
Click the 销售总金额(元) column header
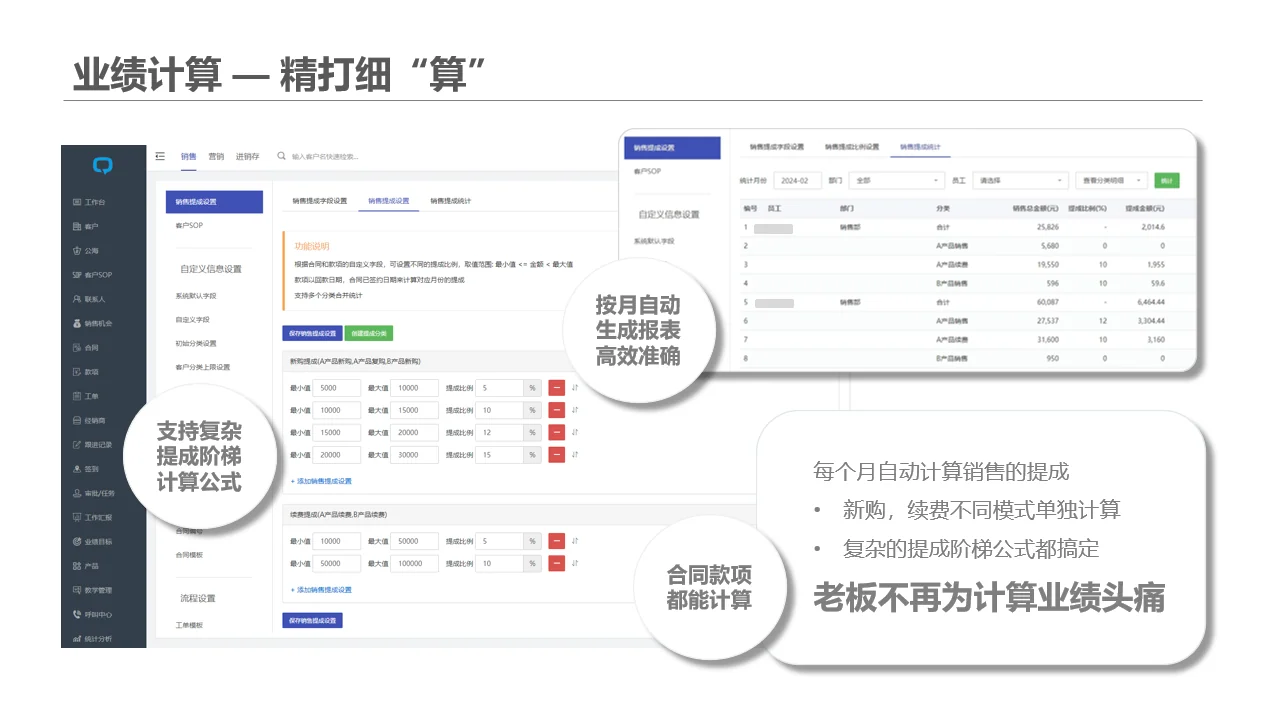[x=1035, y=209]
